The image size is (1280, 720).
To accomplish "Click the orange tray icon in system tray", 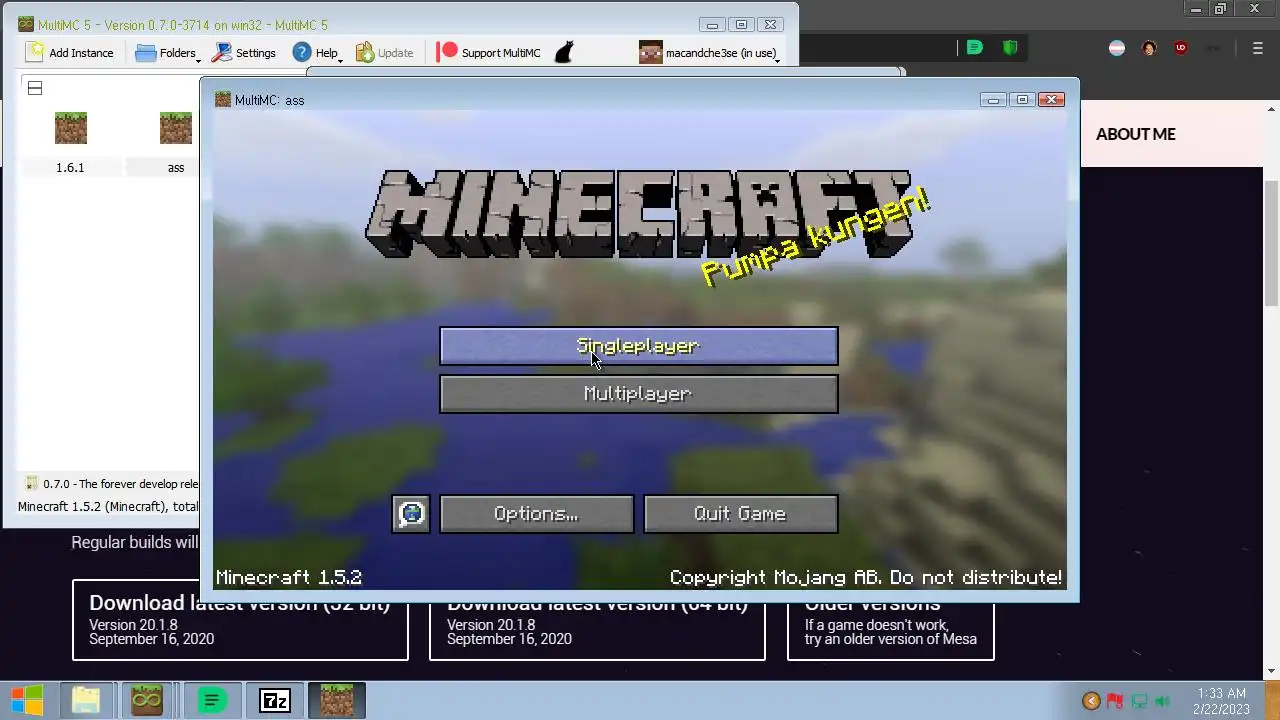I will (x=1091, y=702).
